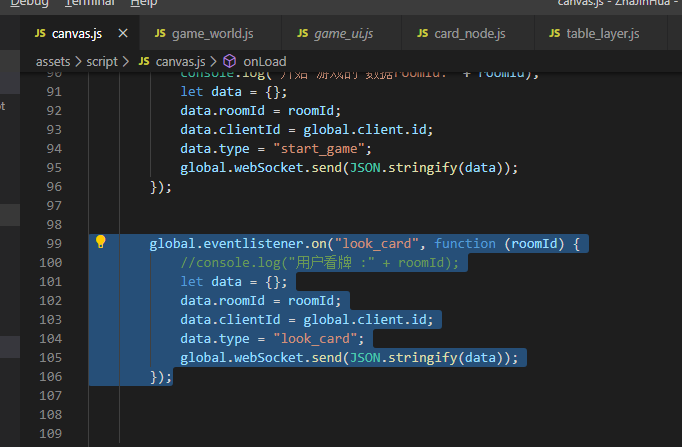The width and height of the screenshot is (682, 447).
Task: Expand the script breadcrumb segment
Action: coord(102,62)
